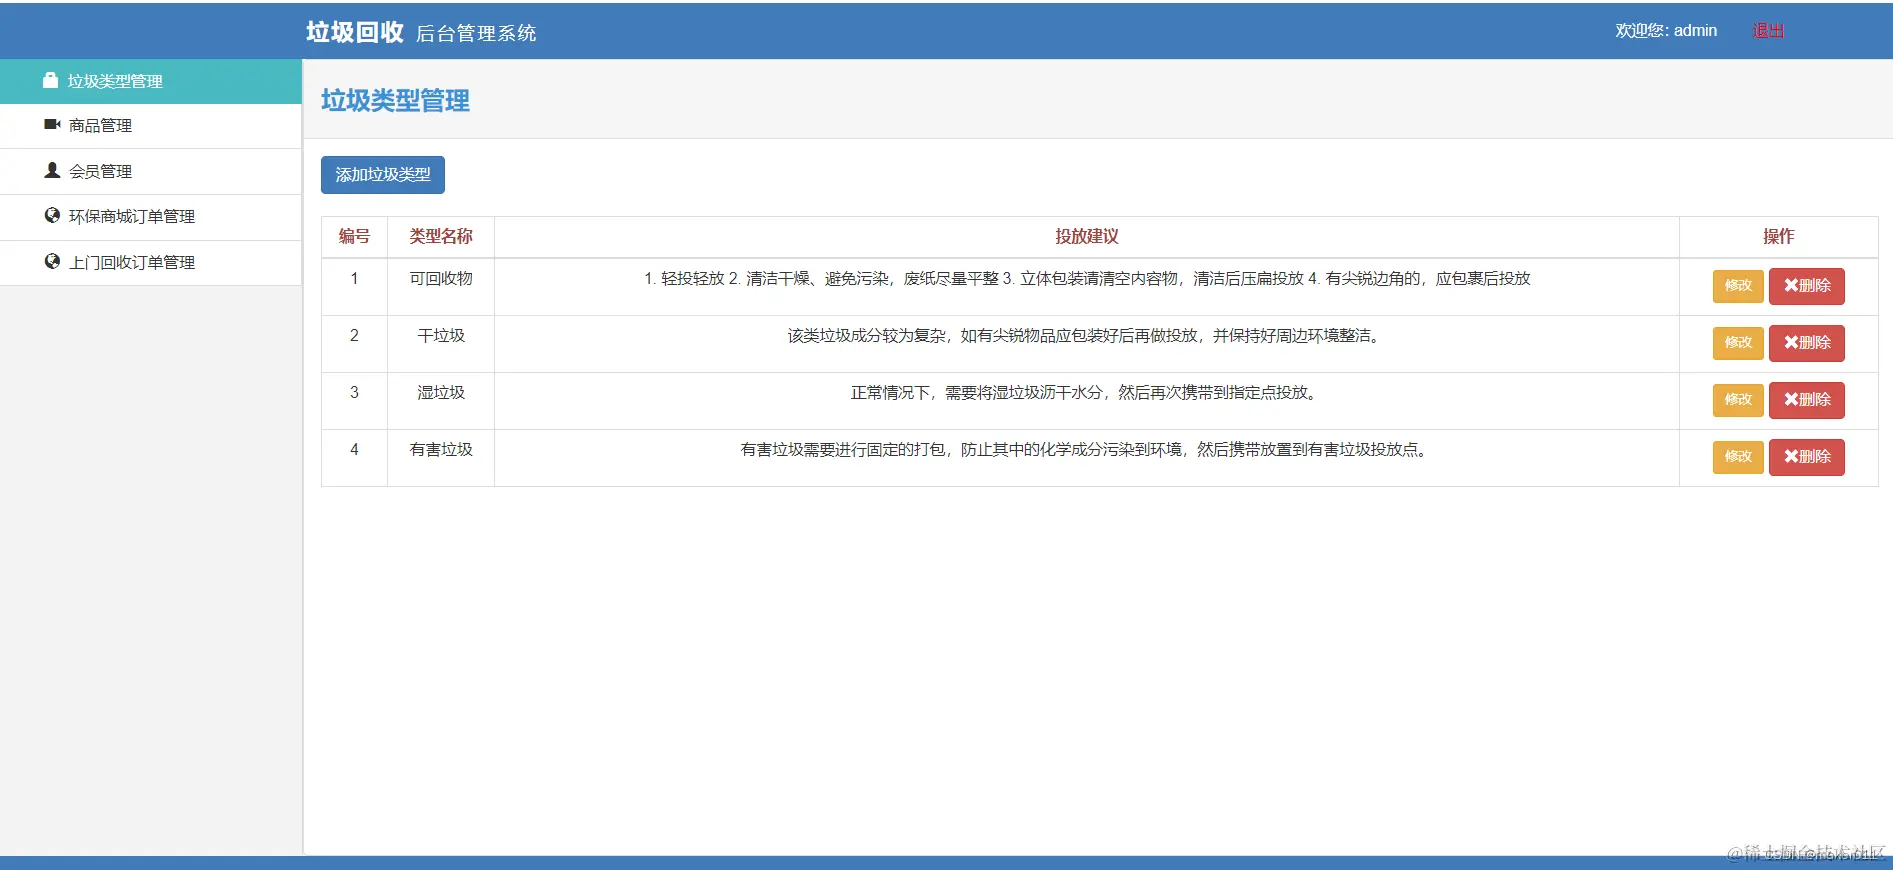Click the 欢迎您: admin text
The image size is (1893, 870).
[1666, 31]
